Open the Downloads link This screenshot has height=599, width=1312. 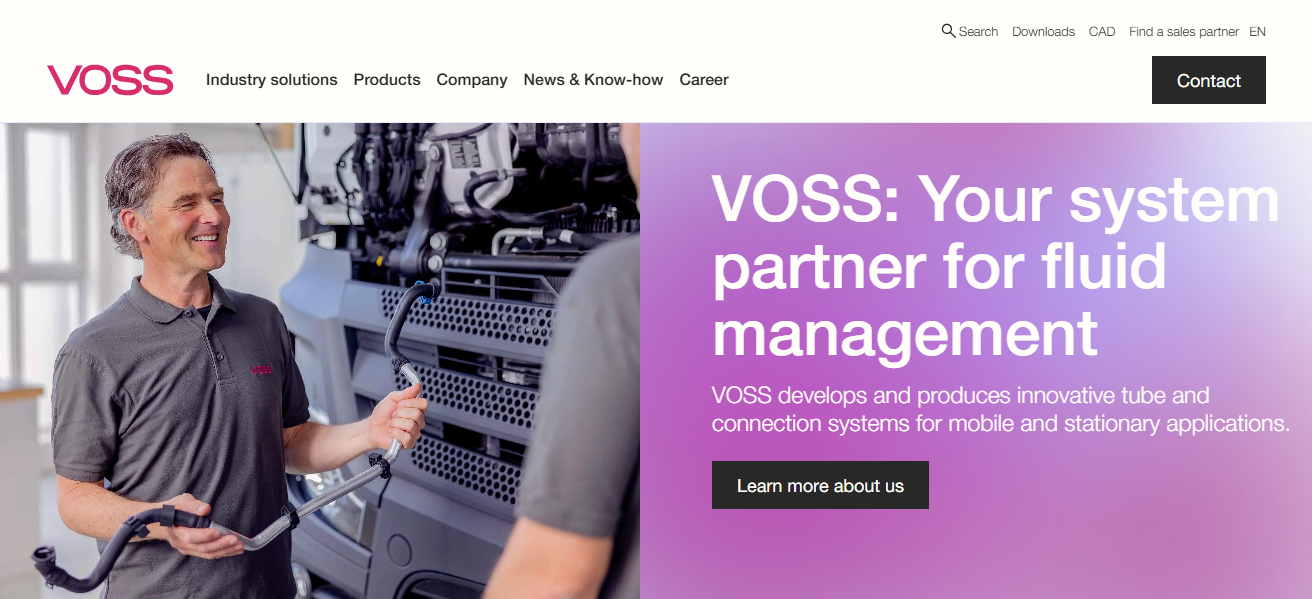click(1043, 32)
